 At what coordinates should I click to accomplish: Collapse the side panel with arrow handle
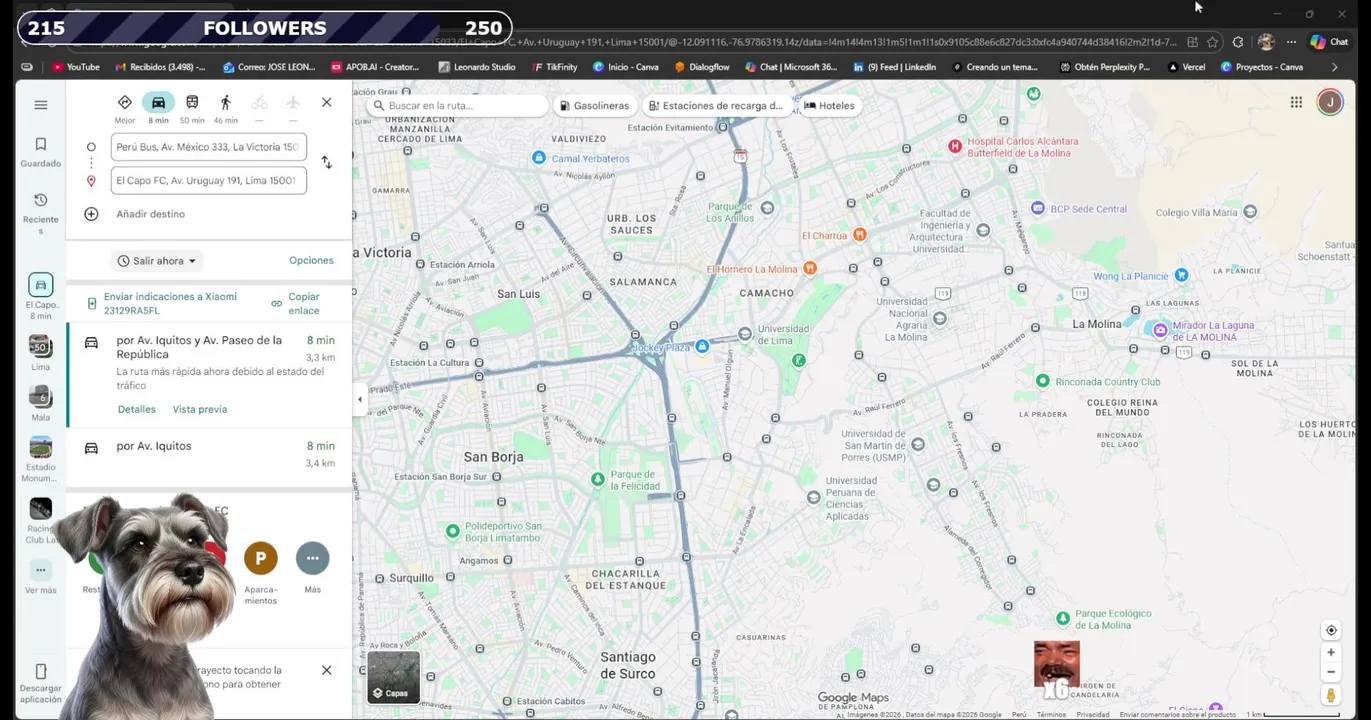(x=359, y=399)
